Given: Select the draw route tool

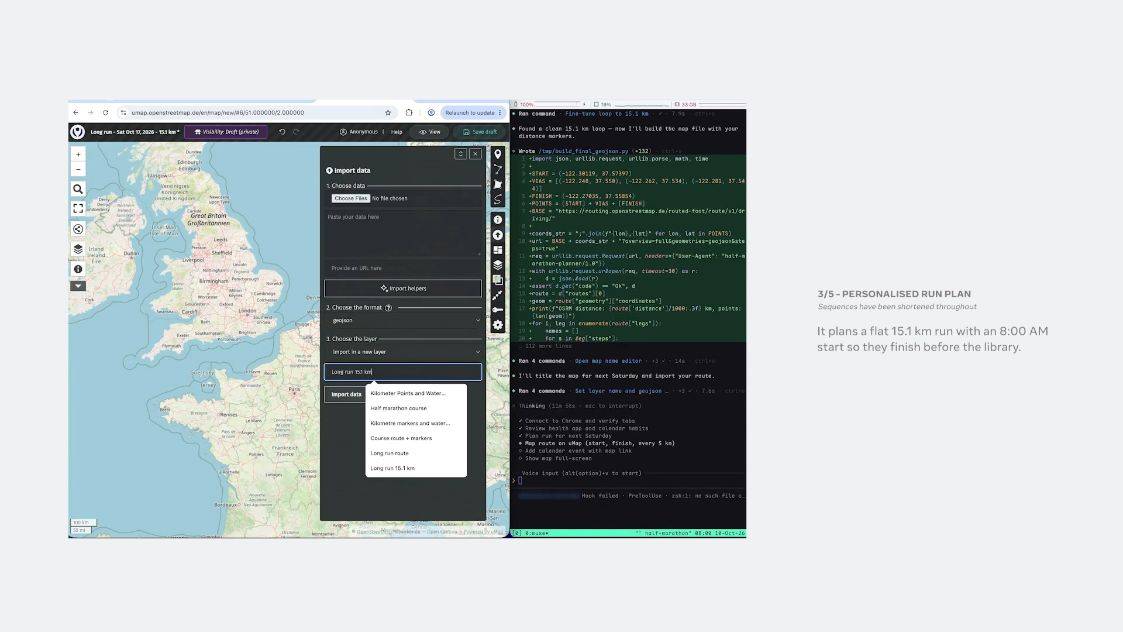Looking at the screenshot, I should (498, 199).
